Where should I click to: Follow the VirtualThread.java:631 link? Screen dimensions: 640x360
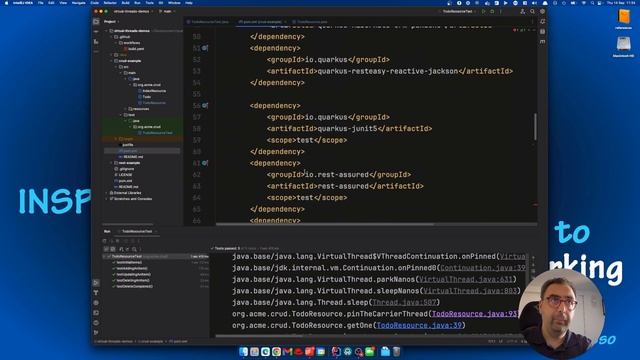pyautogui.click(x=465, y=280)
